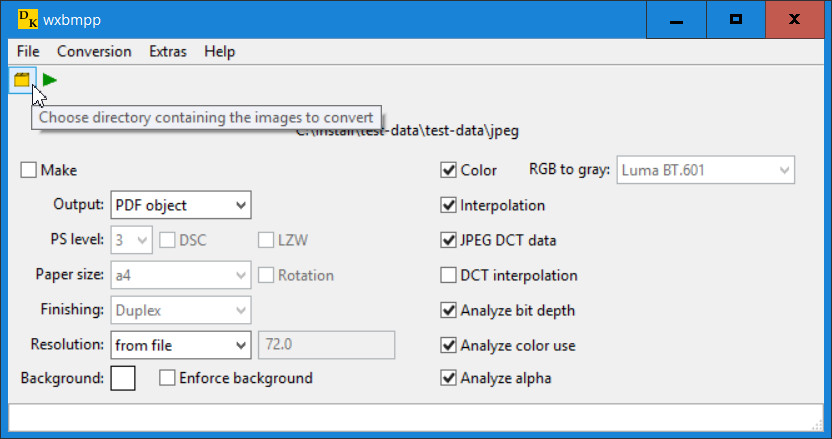The width and height of the screenshot is (832, 439).
Task: Check the Enforce background option
Action: pyautogui.click(x=167, y=378)
